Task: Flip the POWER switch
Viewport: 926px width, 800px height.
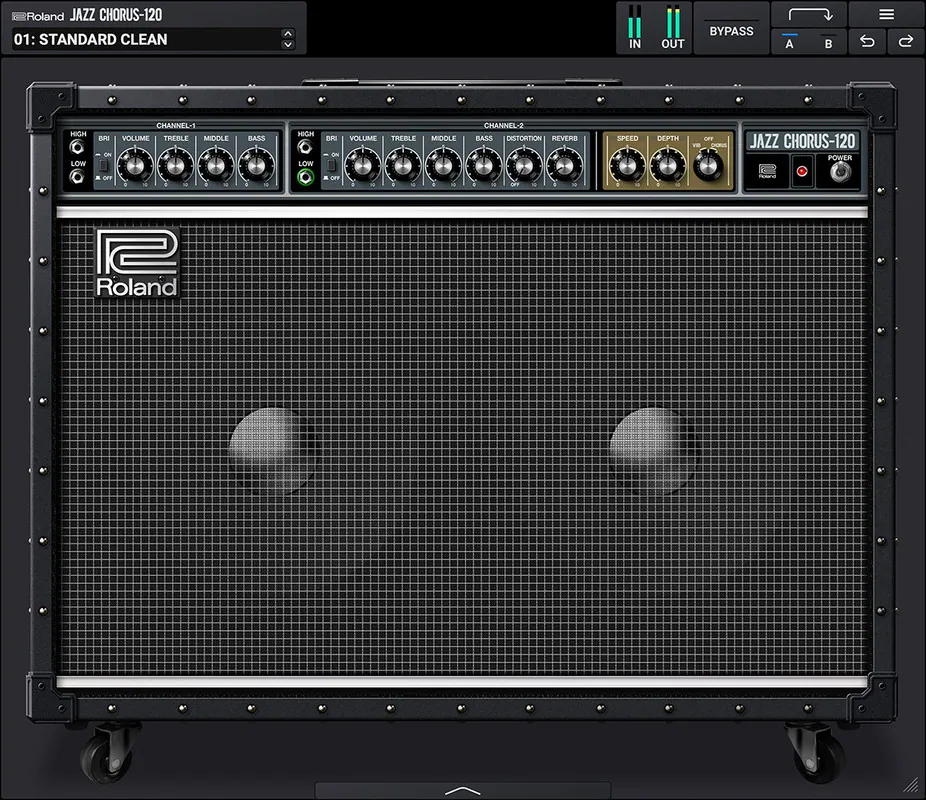Action: tap(838, 170)
